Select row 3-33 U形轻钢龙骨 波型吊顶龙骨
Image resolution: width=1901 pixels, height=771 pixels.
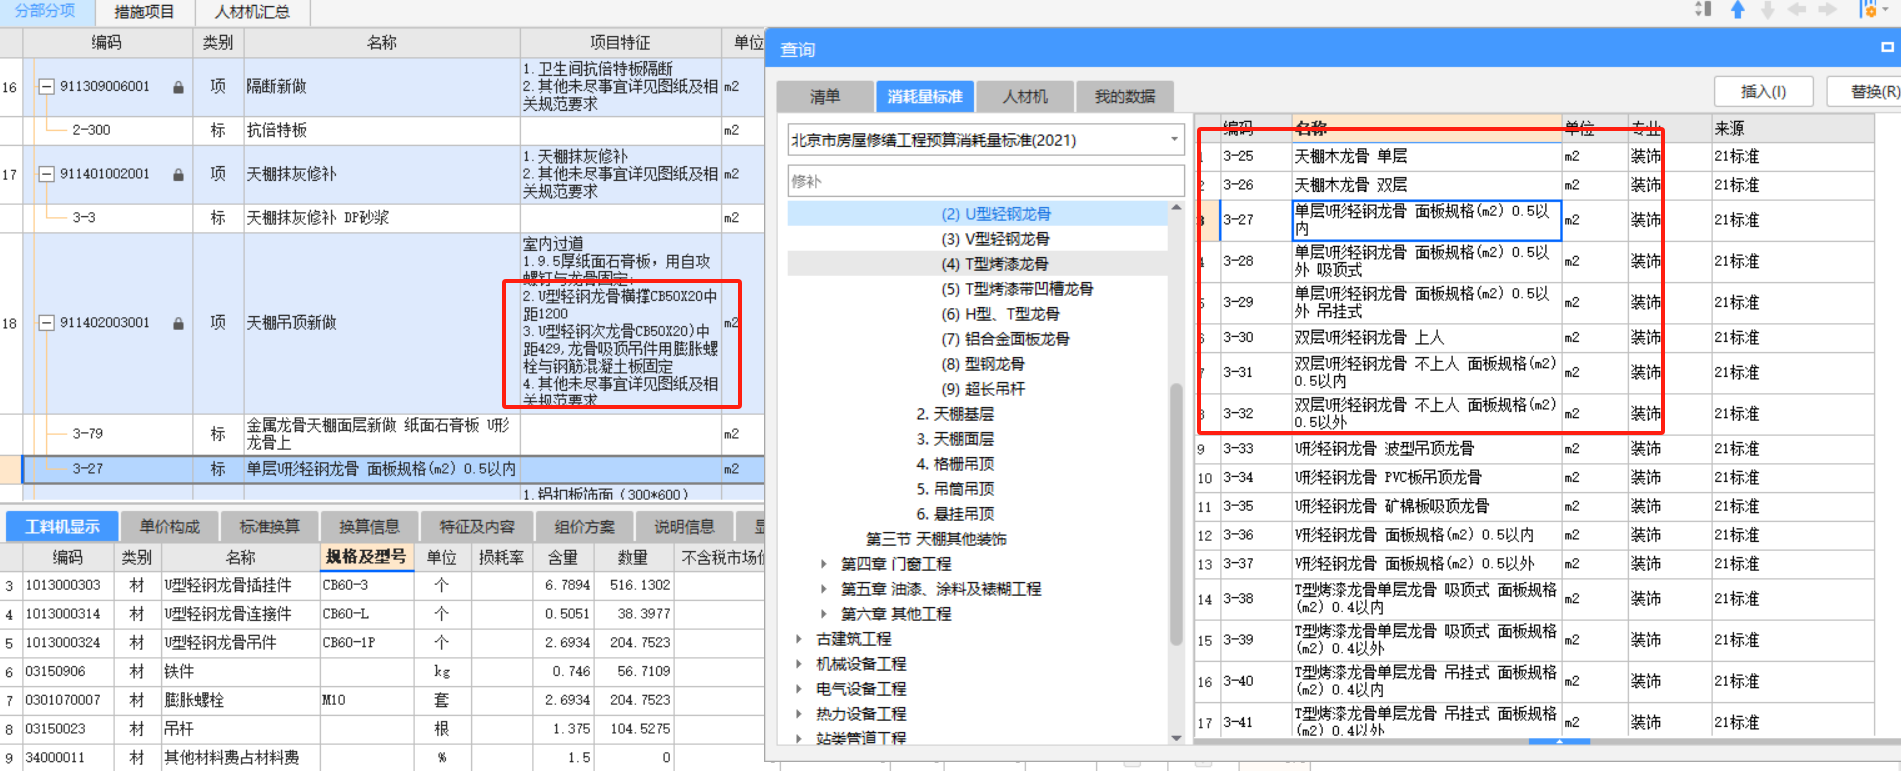1535,449
